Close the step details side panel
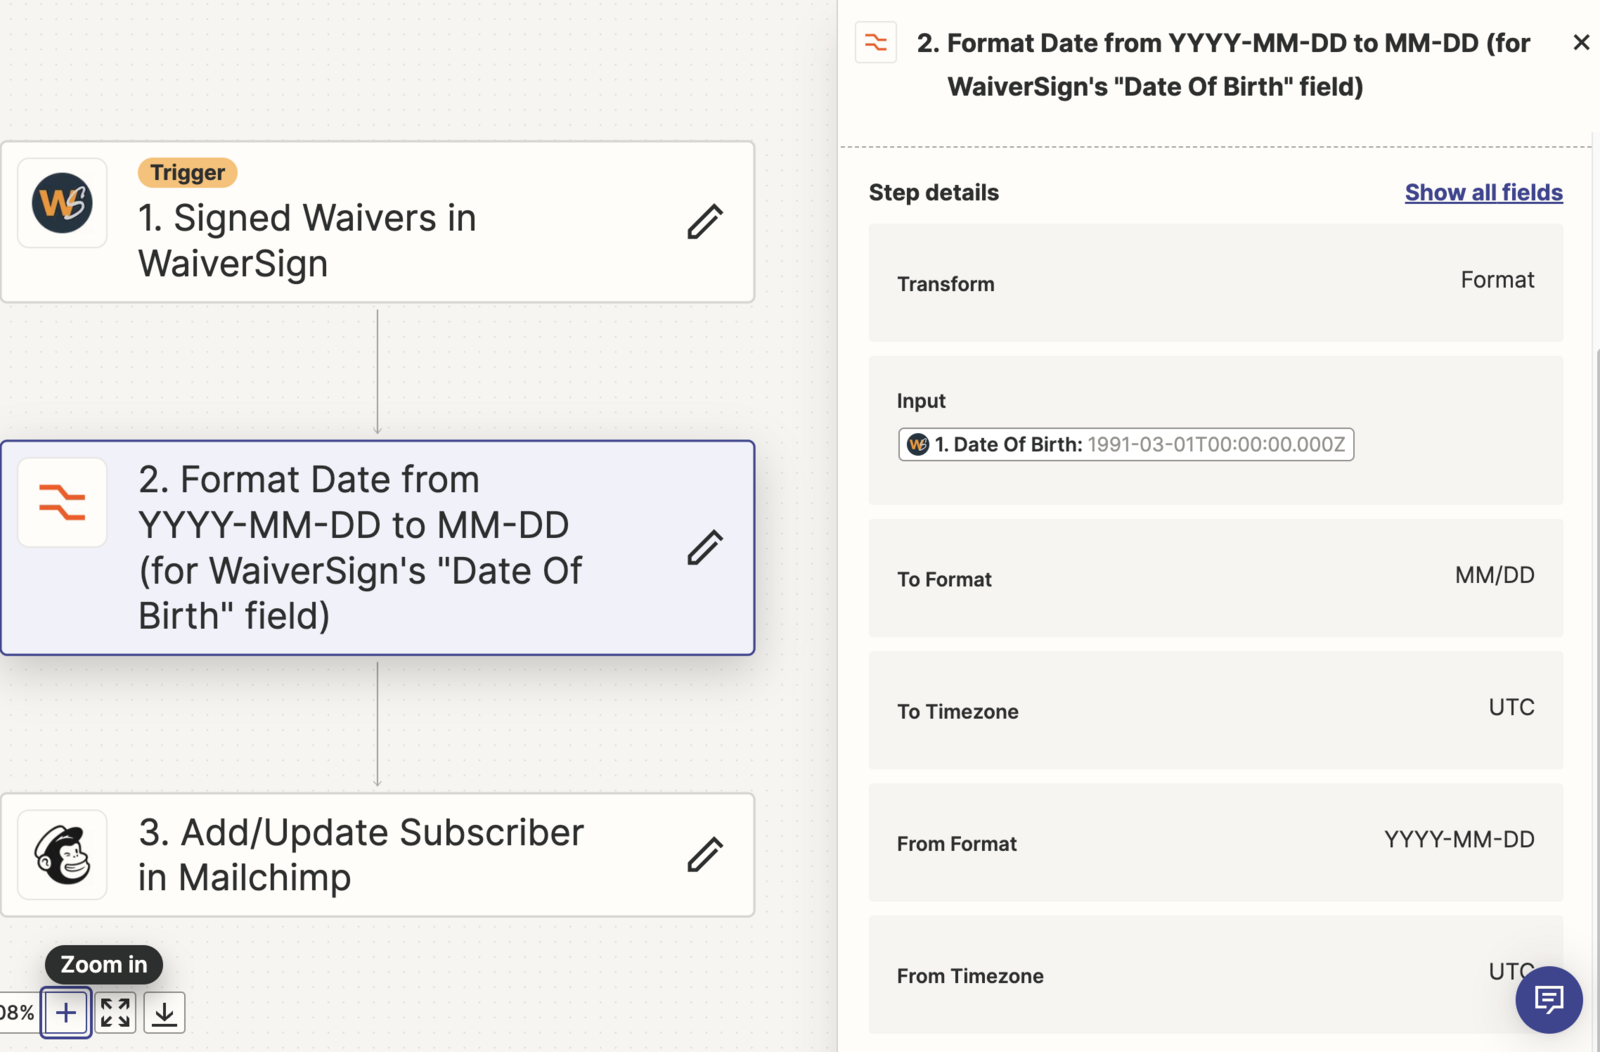Screen dimensions: 1600x1052 pyautogui.click(x=1581, y=42)
